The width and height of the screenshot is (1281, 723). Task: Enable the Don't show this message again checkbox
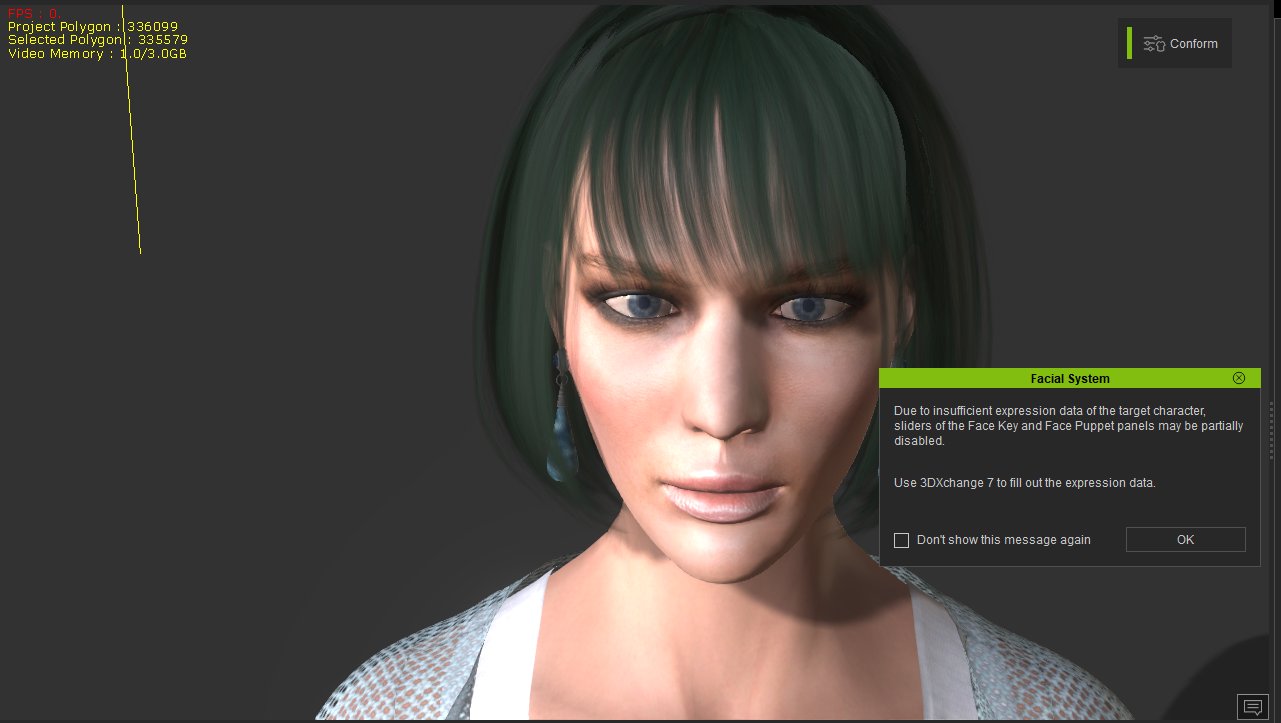[x=901, y=540]
